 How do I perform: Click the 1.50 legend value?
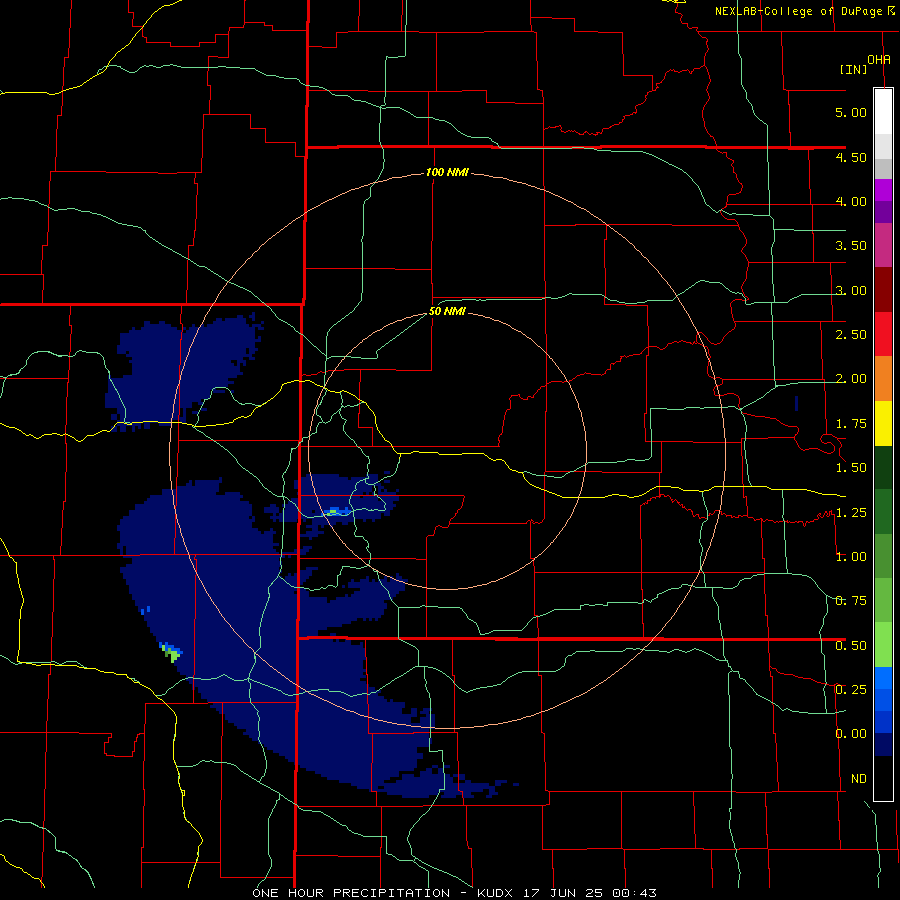point(851,468)
